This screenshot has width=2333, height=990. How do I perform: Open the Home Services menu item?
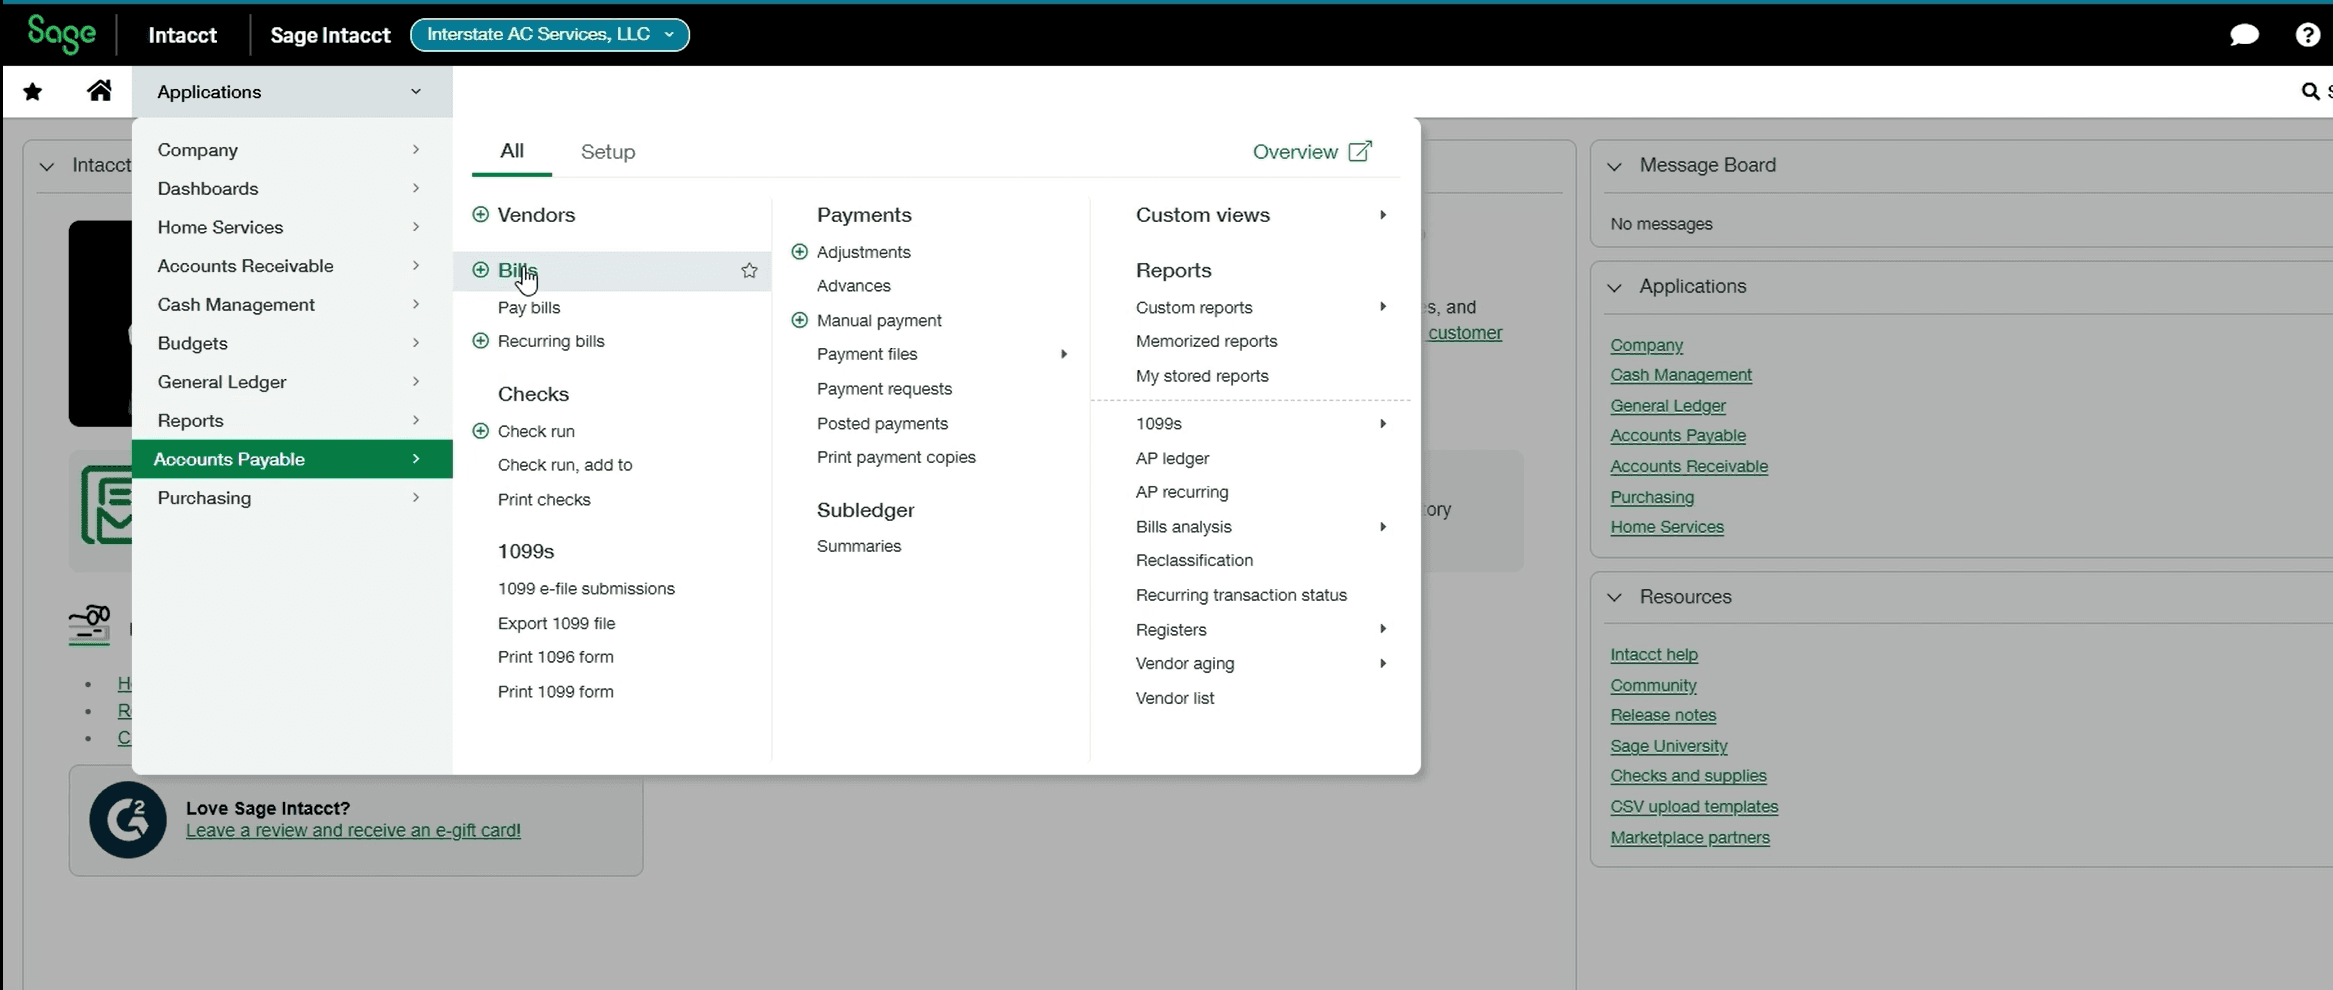point(292,228)
